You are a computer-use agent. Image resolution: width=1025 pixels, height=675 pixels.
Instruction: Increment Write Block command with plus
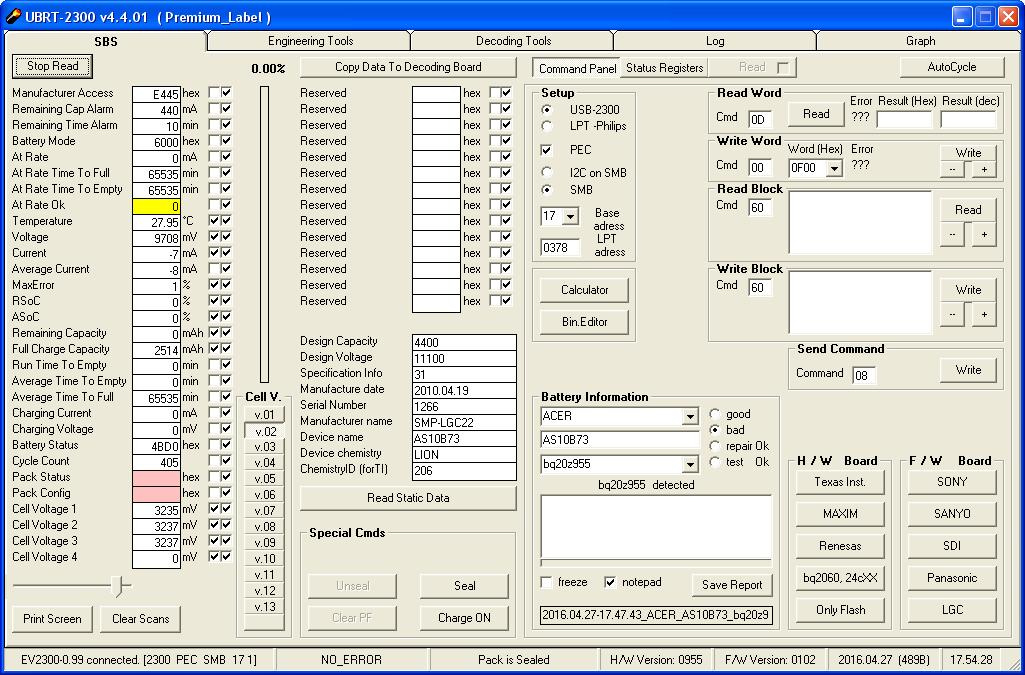point(984,314)
